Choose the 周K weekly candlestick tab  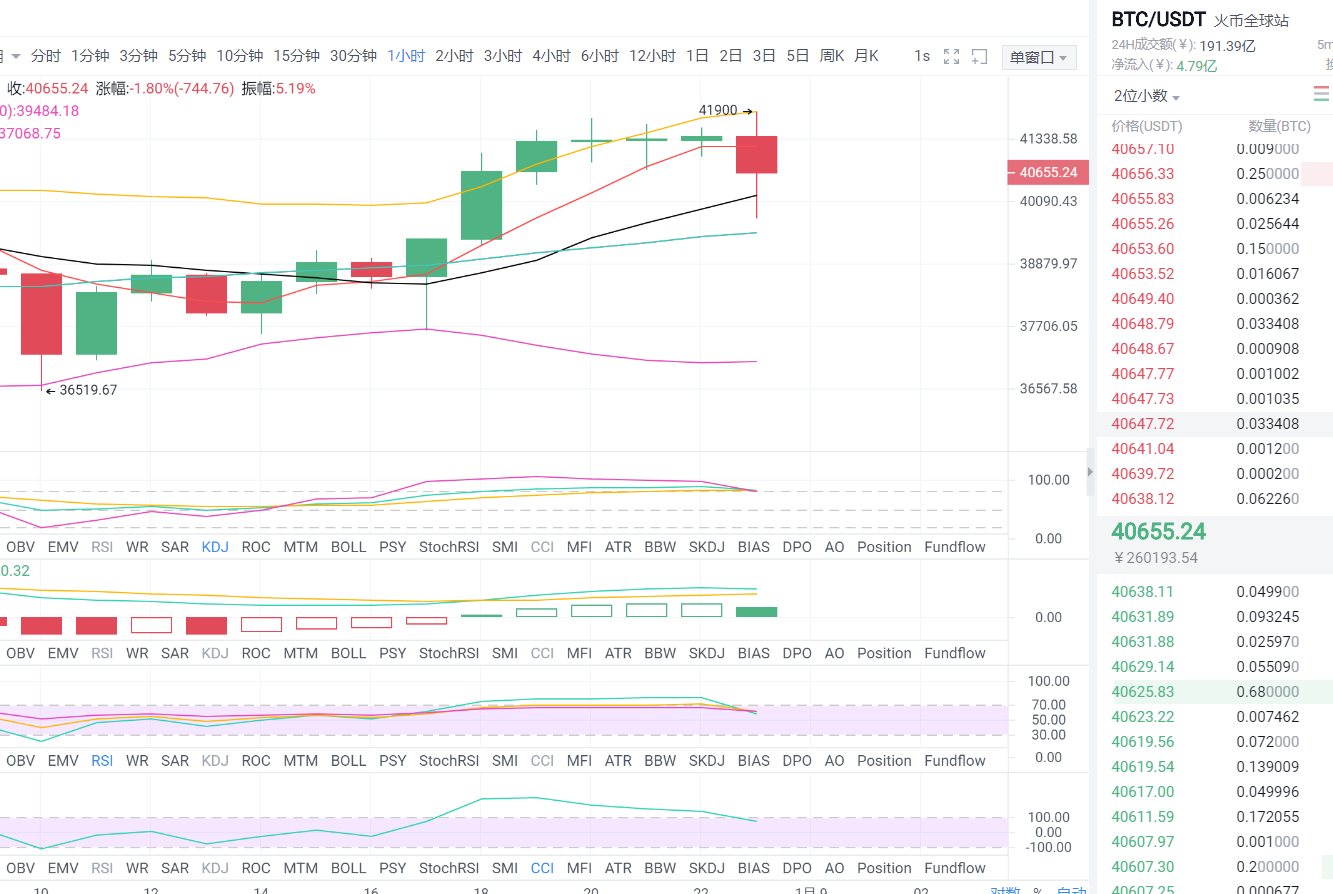coord(832,56)
